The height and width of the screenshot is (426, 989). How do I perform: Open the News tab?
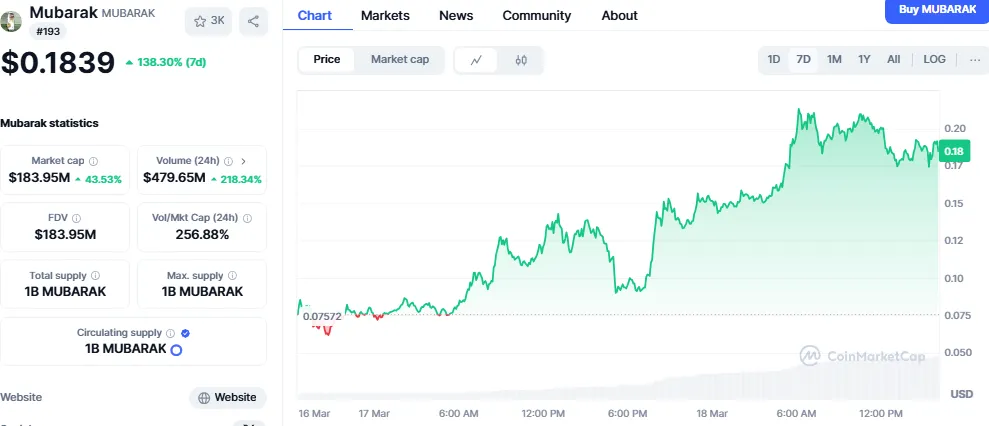tap(456, 16)
